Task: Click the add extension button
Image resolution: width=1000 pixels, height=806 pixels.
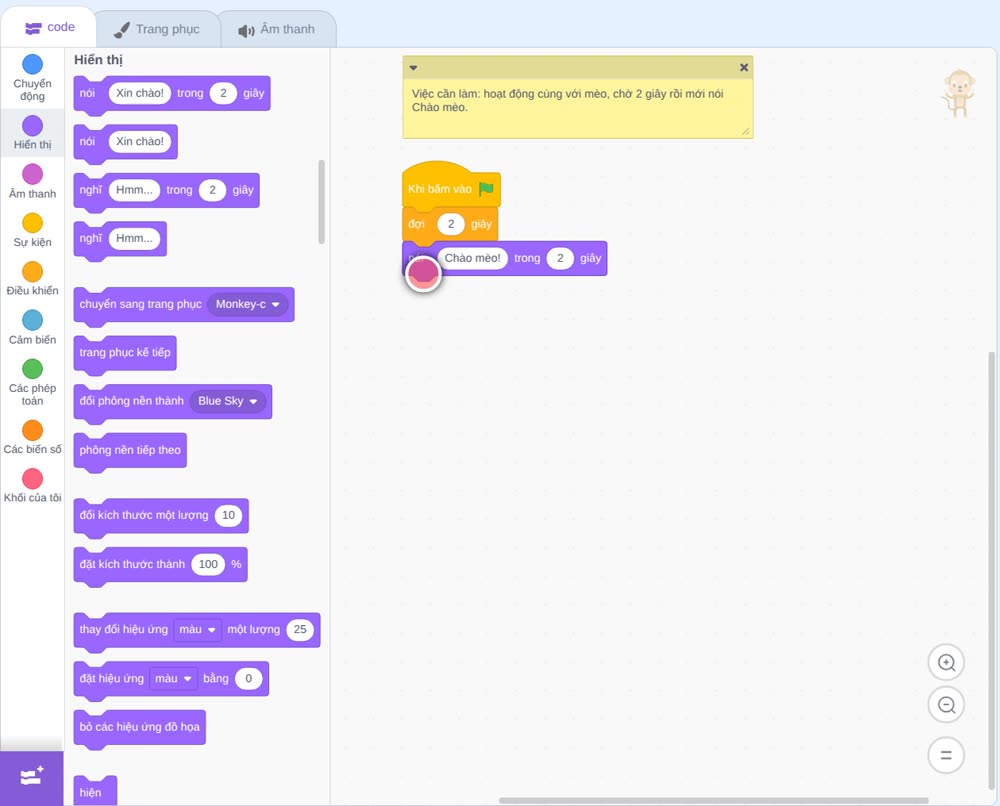Action: point(32,777)
